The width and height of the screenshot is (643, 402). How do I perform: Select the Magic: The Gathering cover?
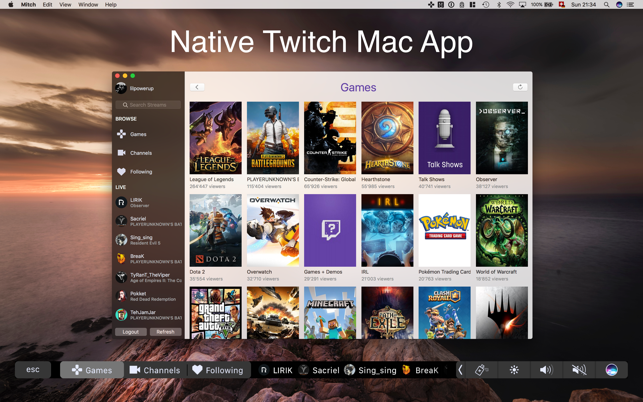[x=502, y=313]
